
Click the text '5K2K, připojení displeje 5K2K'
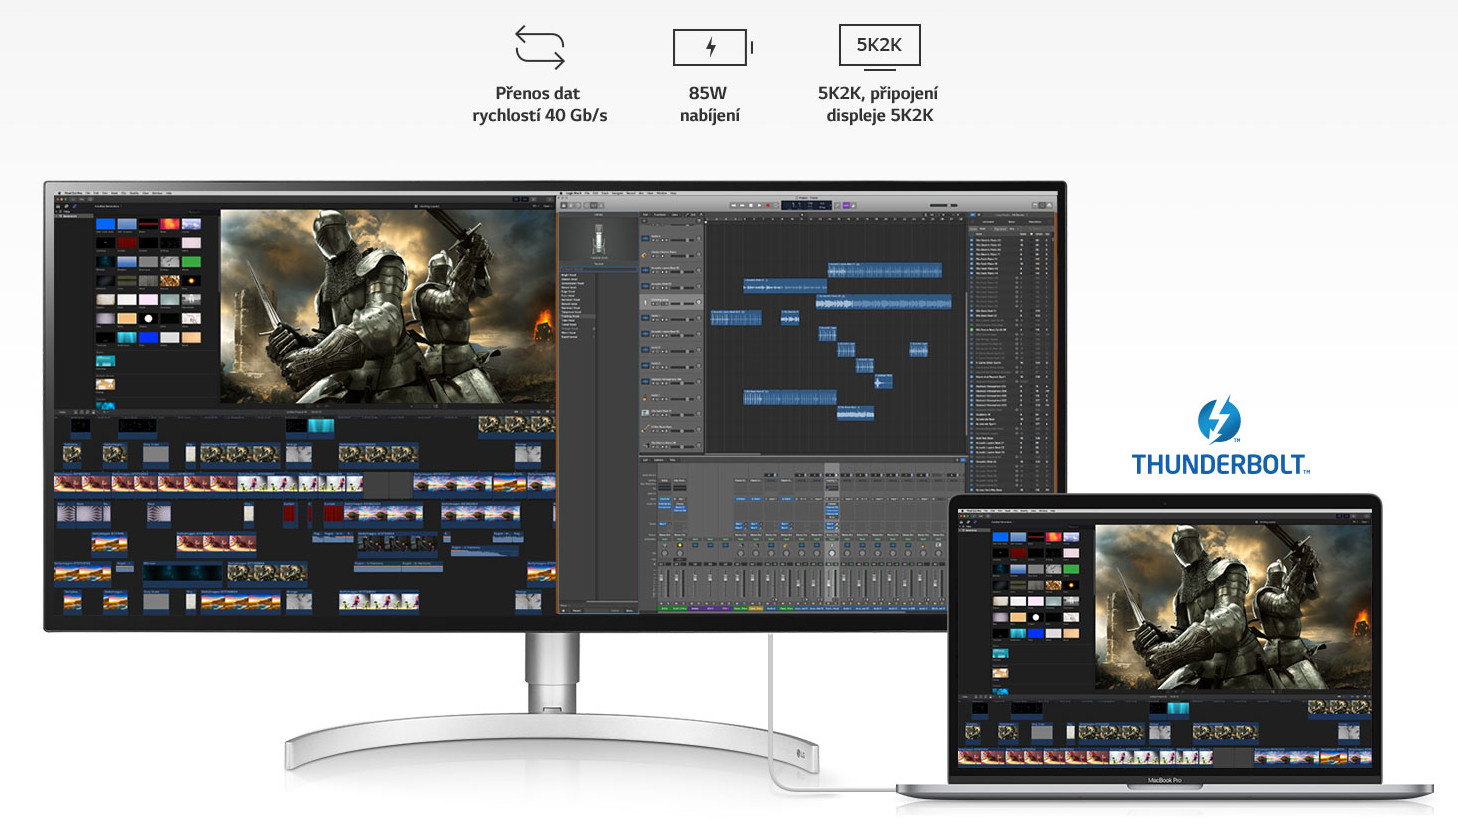coord(879,104)
